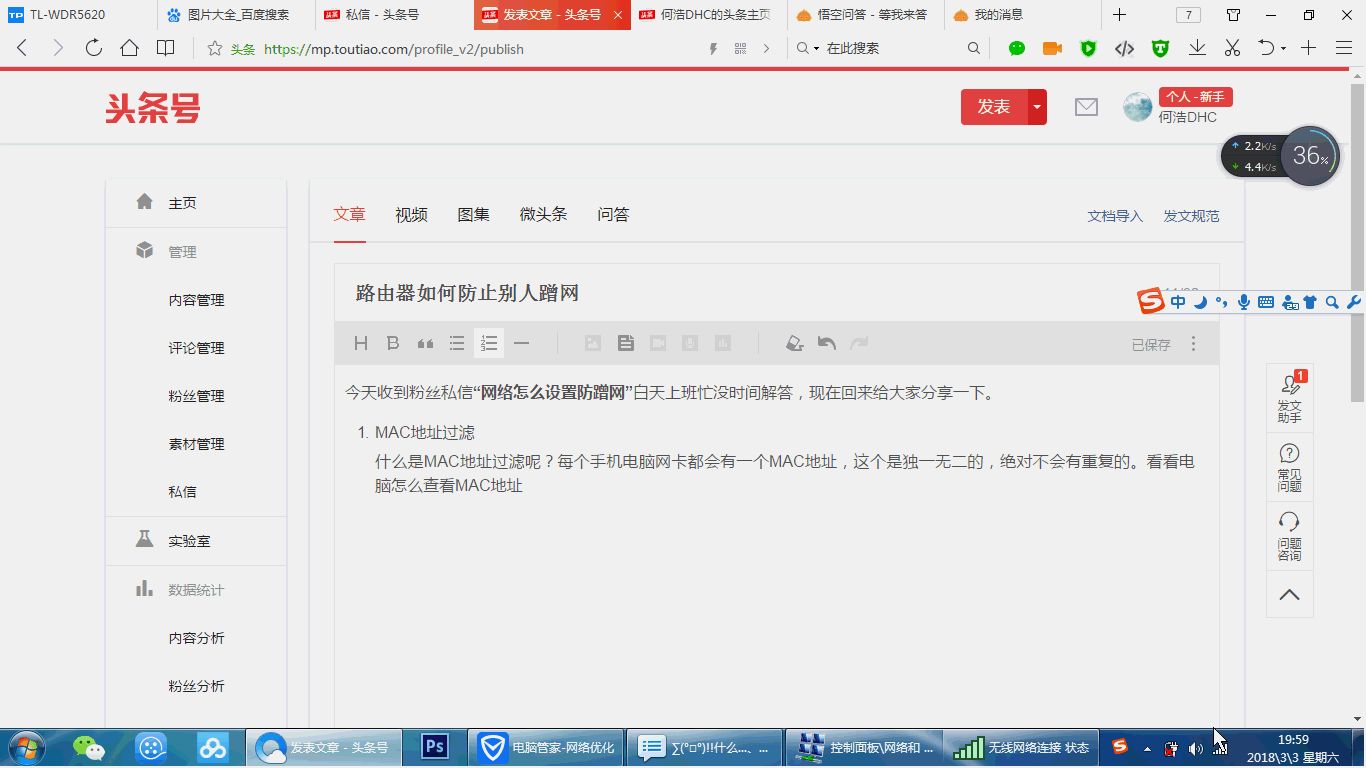The image size is (1366, 768).
Task: Bookmark page with star icon
Action: point(214,48)
